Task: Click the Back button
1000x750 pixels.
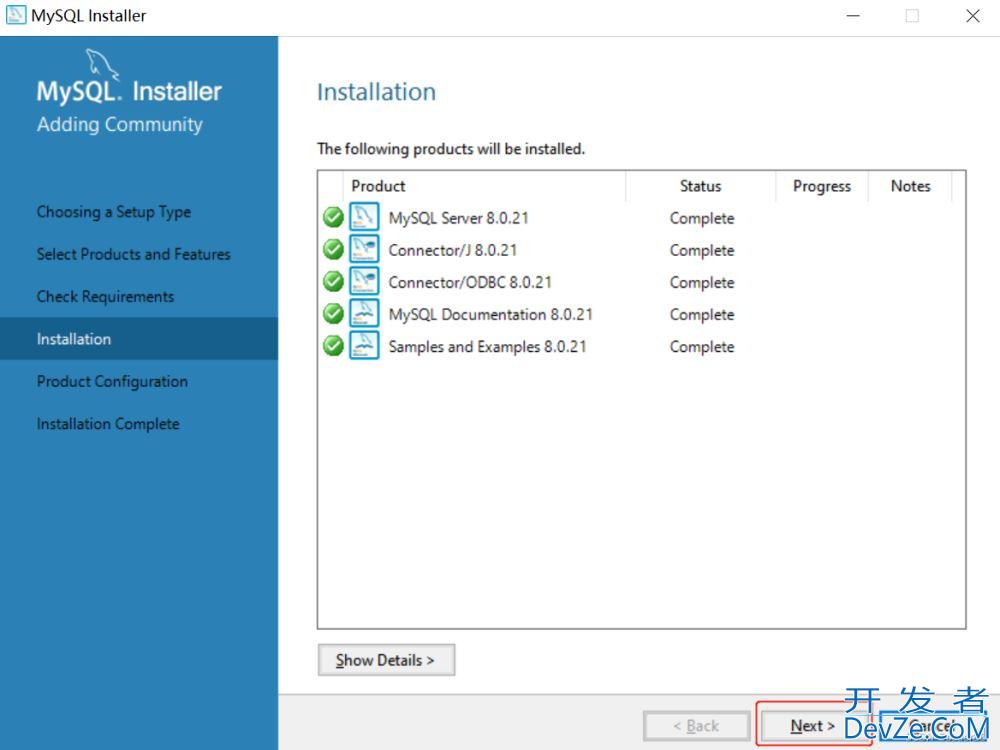Action: (x=696, y=726)
